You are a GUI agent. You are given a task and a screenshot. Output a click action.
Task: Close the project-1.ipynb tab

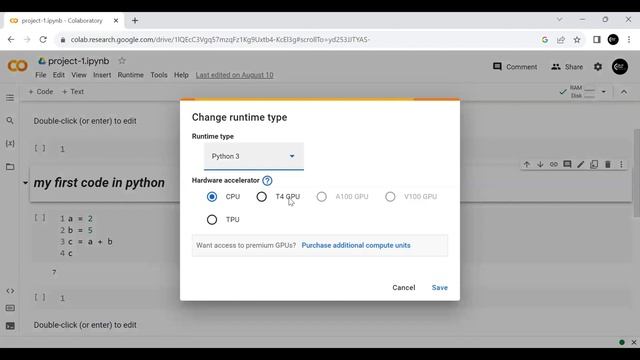point(116,20)
